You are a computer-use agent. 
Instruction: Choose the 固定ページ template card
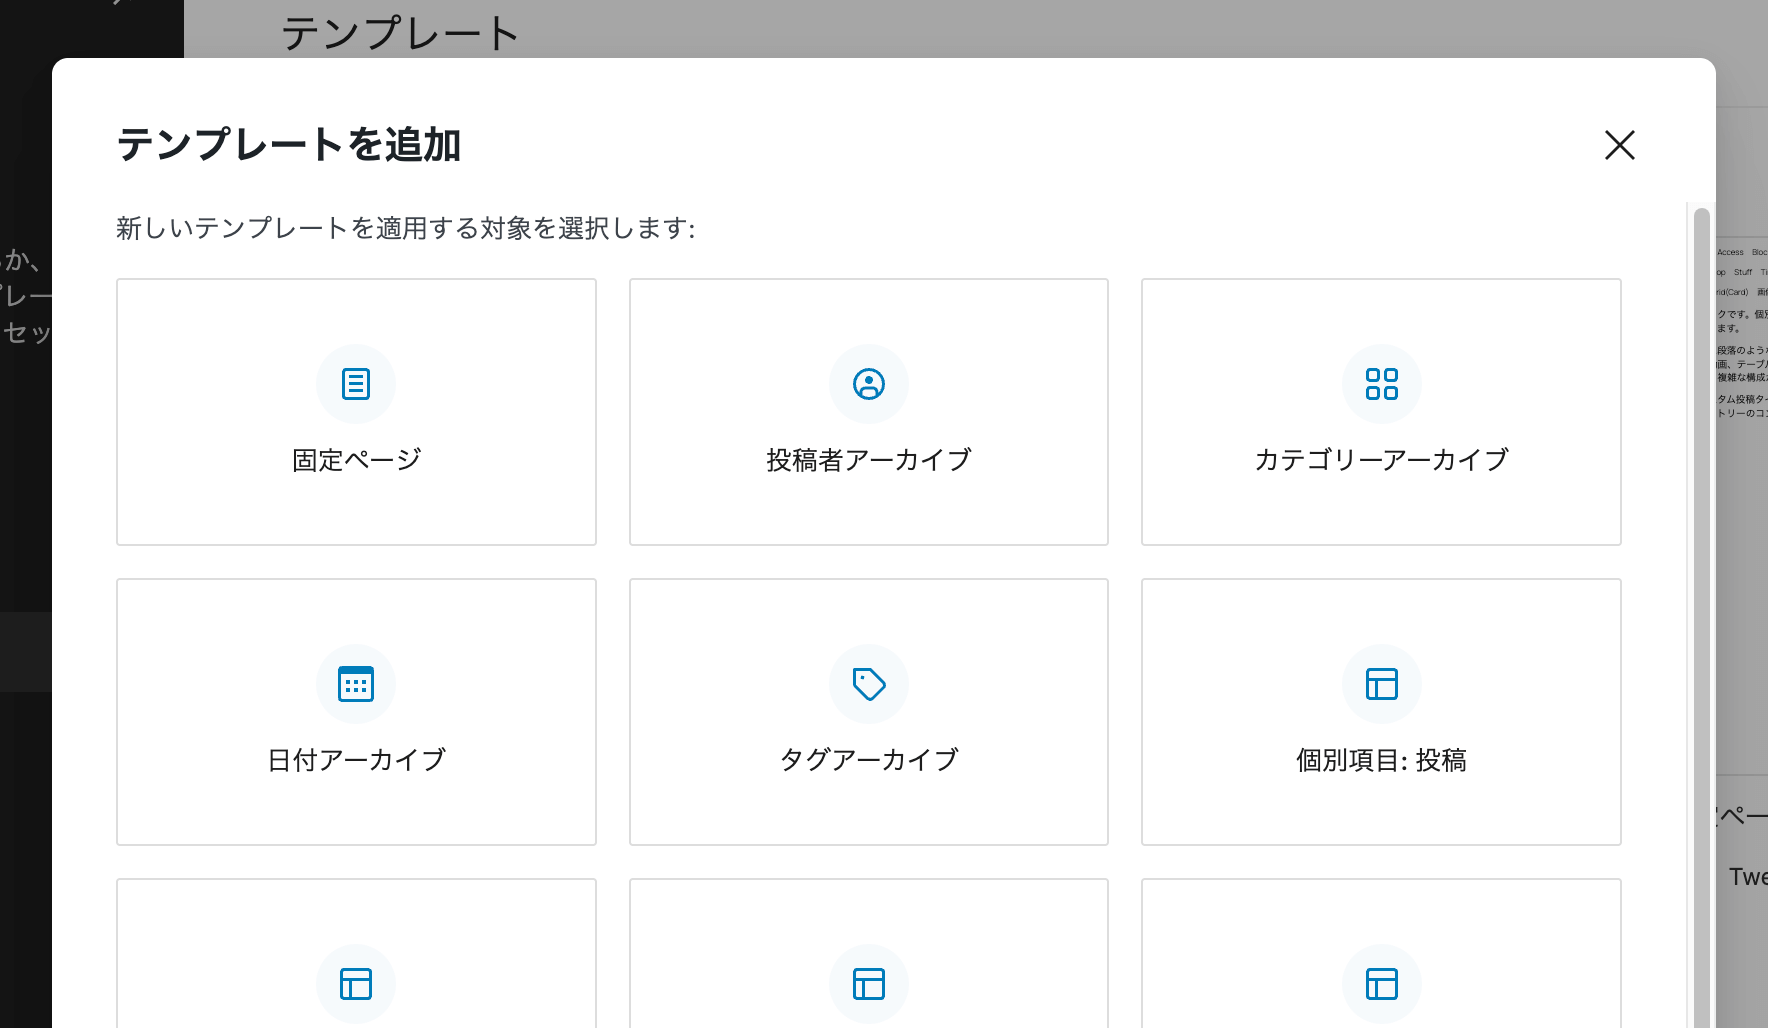coord(356,412)
